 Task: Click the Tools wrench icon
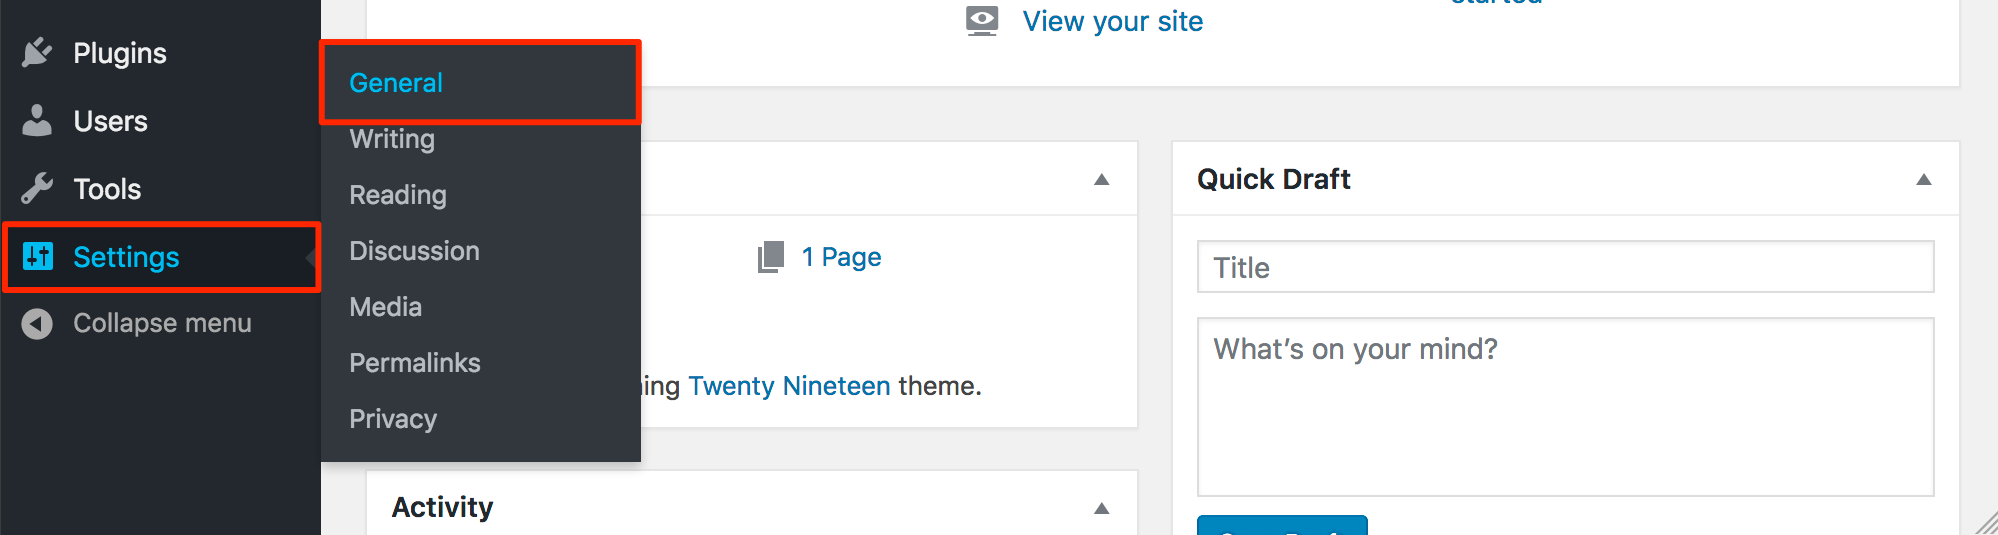coord(37,189)
